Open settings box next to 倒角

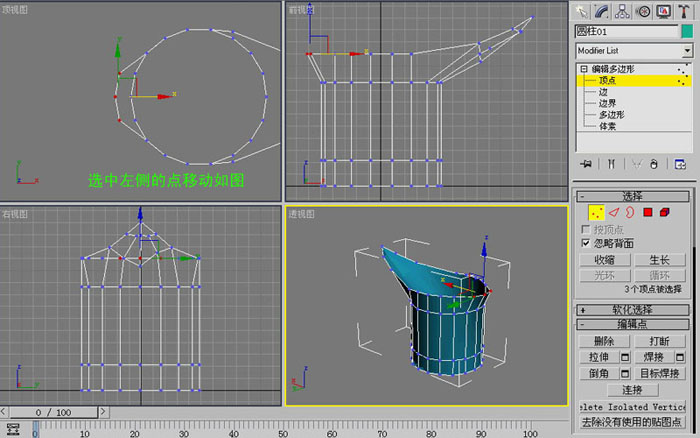(625, 373)
